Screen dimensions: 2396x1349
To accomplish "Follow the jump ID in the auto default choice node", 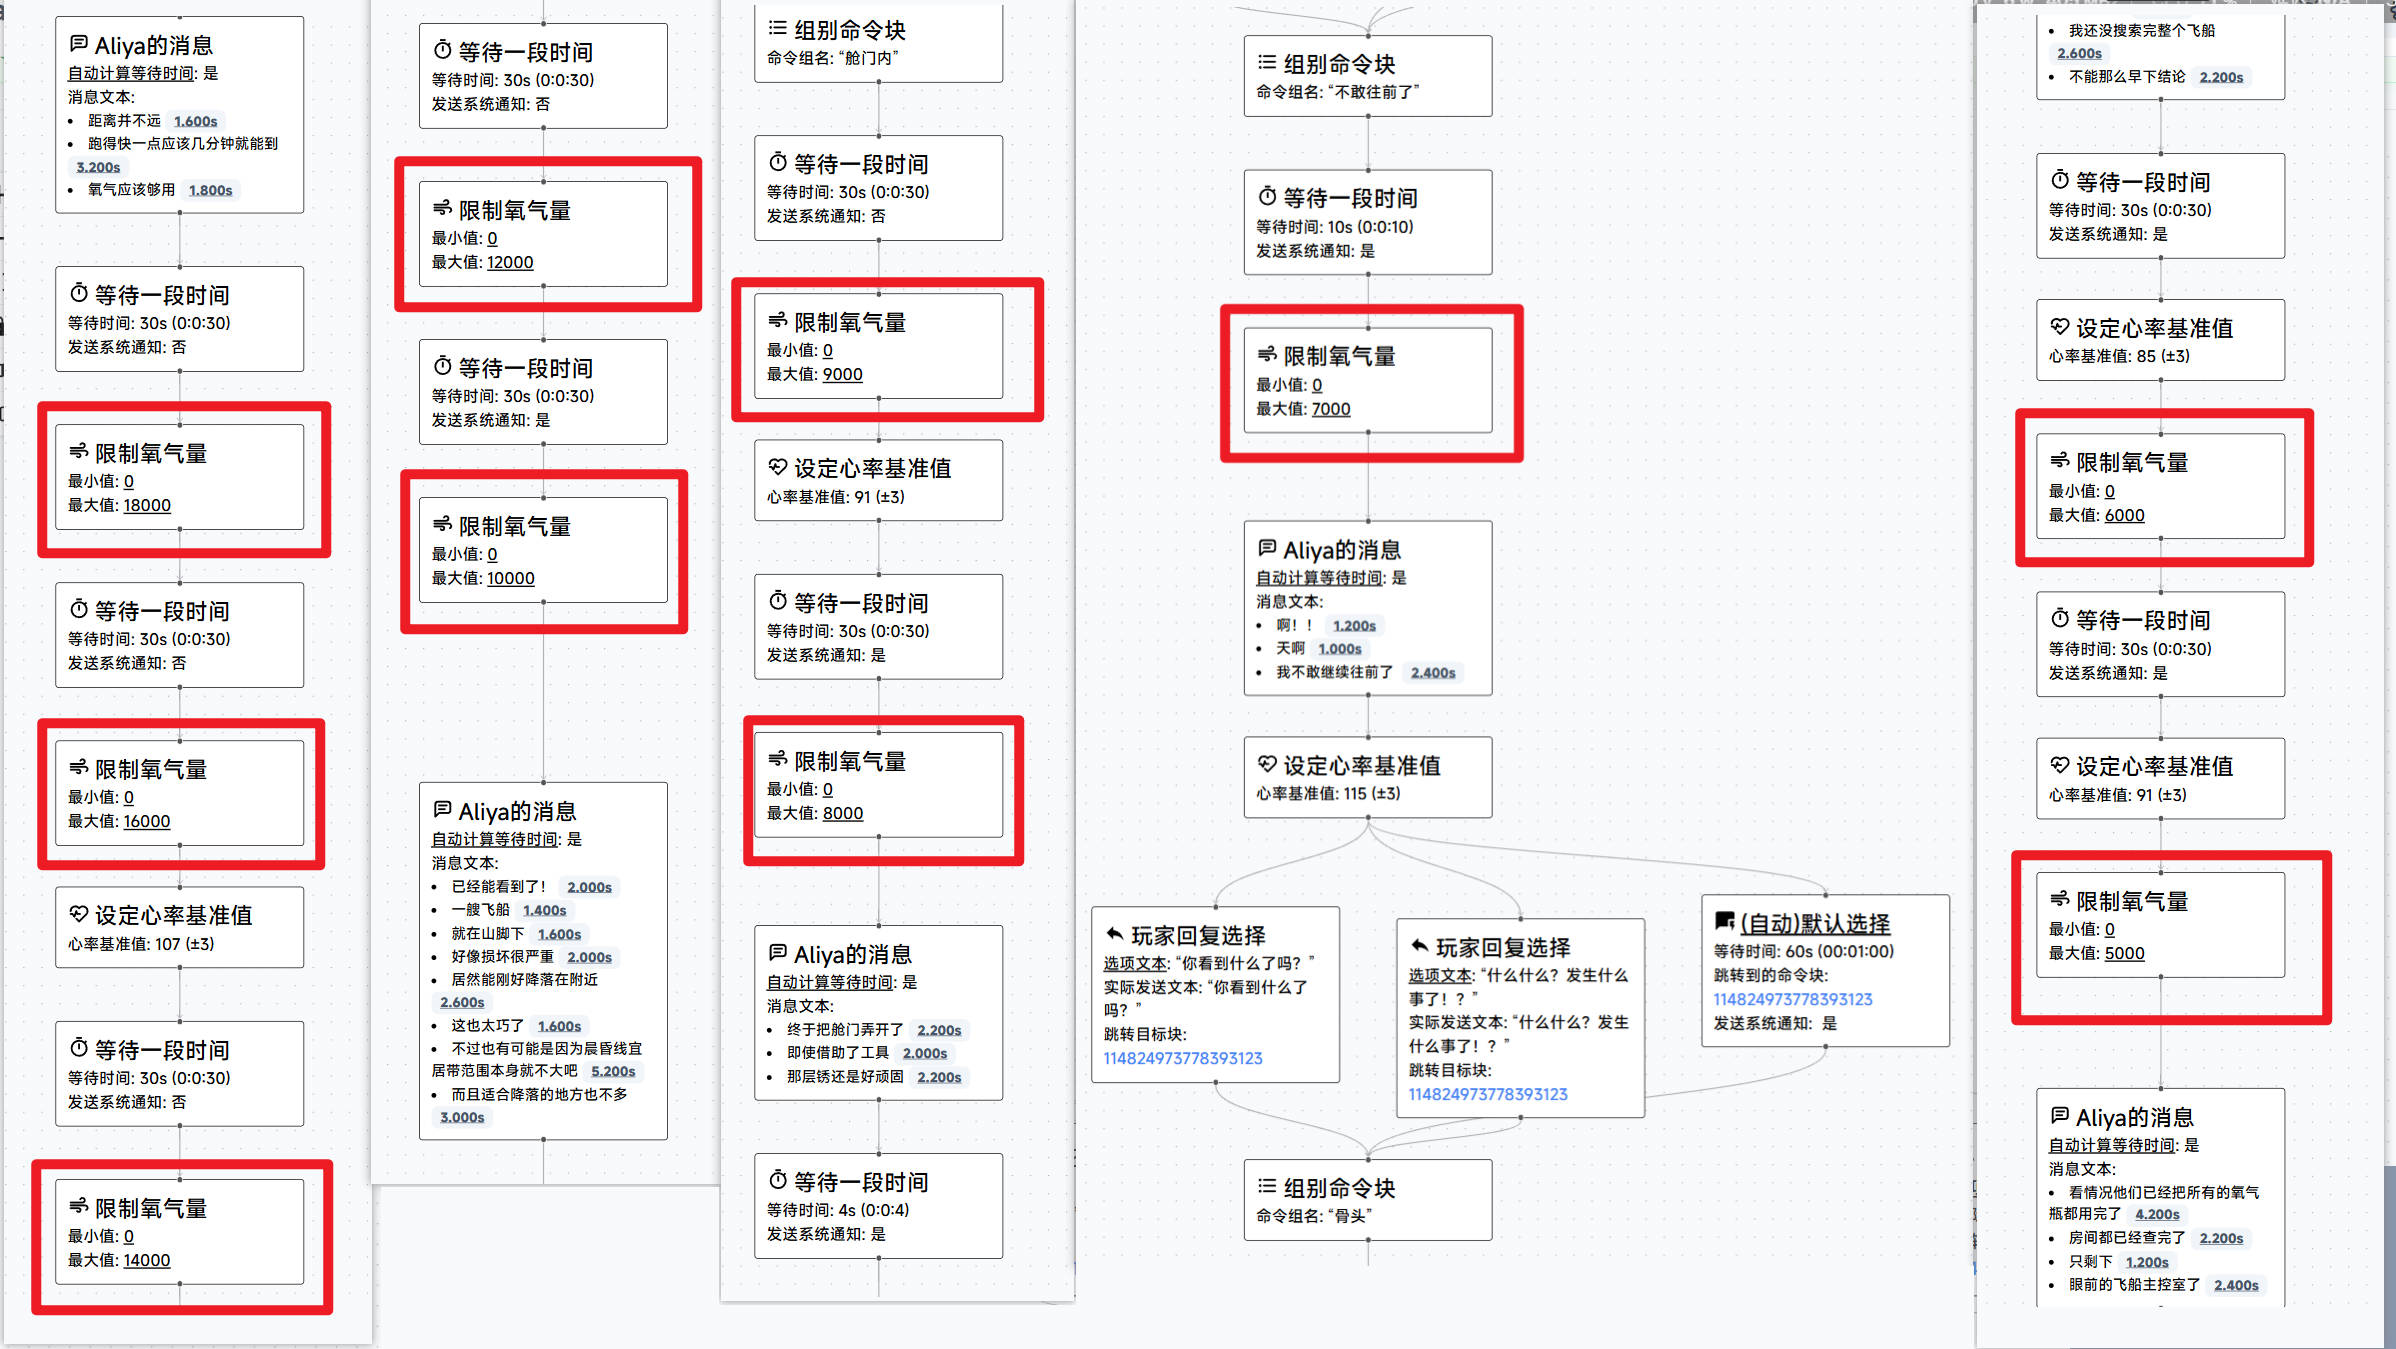I will (1792, 999).
